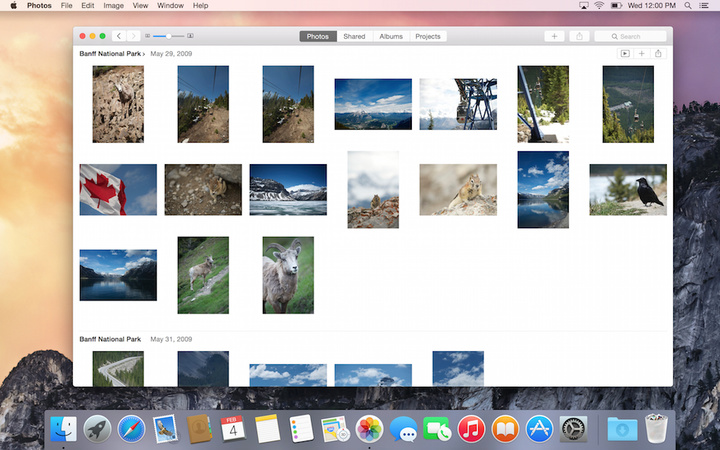720x450 pixels.
Task: Share the May 29, 2009 moment
Action: (x=658, y=53)
